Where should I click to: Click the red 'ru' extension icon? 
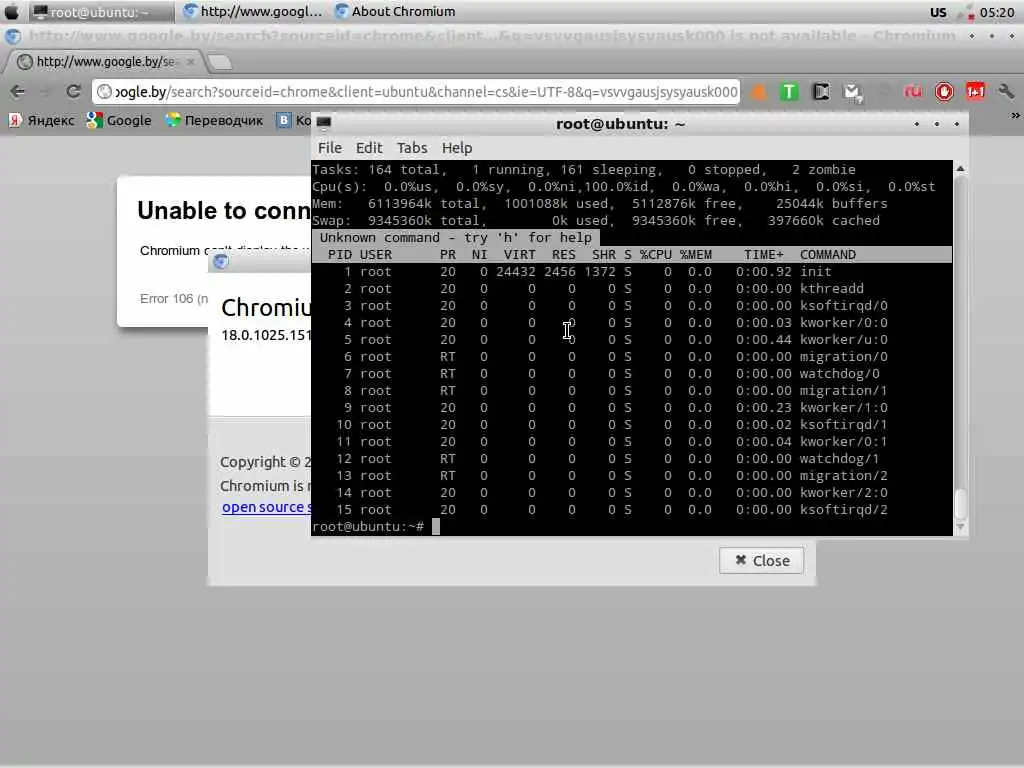912,92
